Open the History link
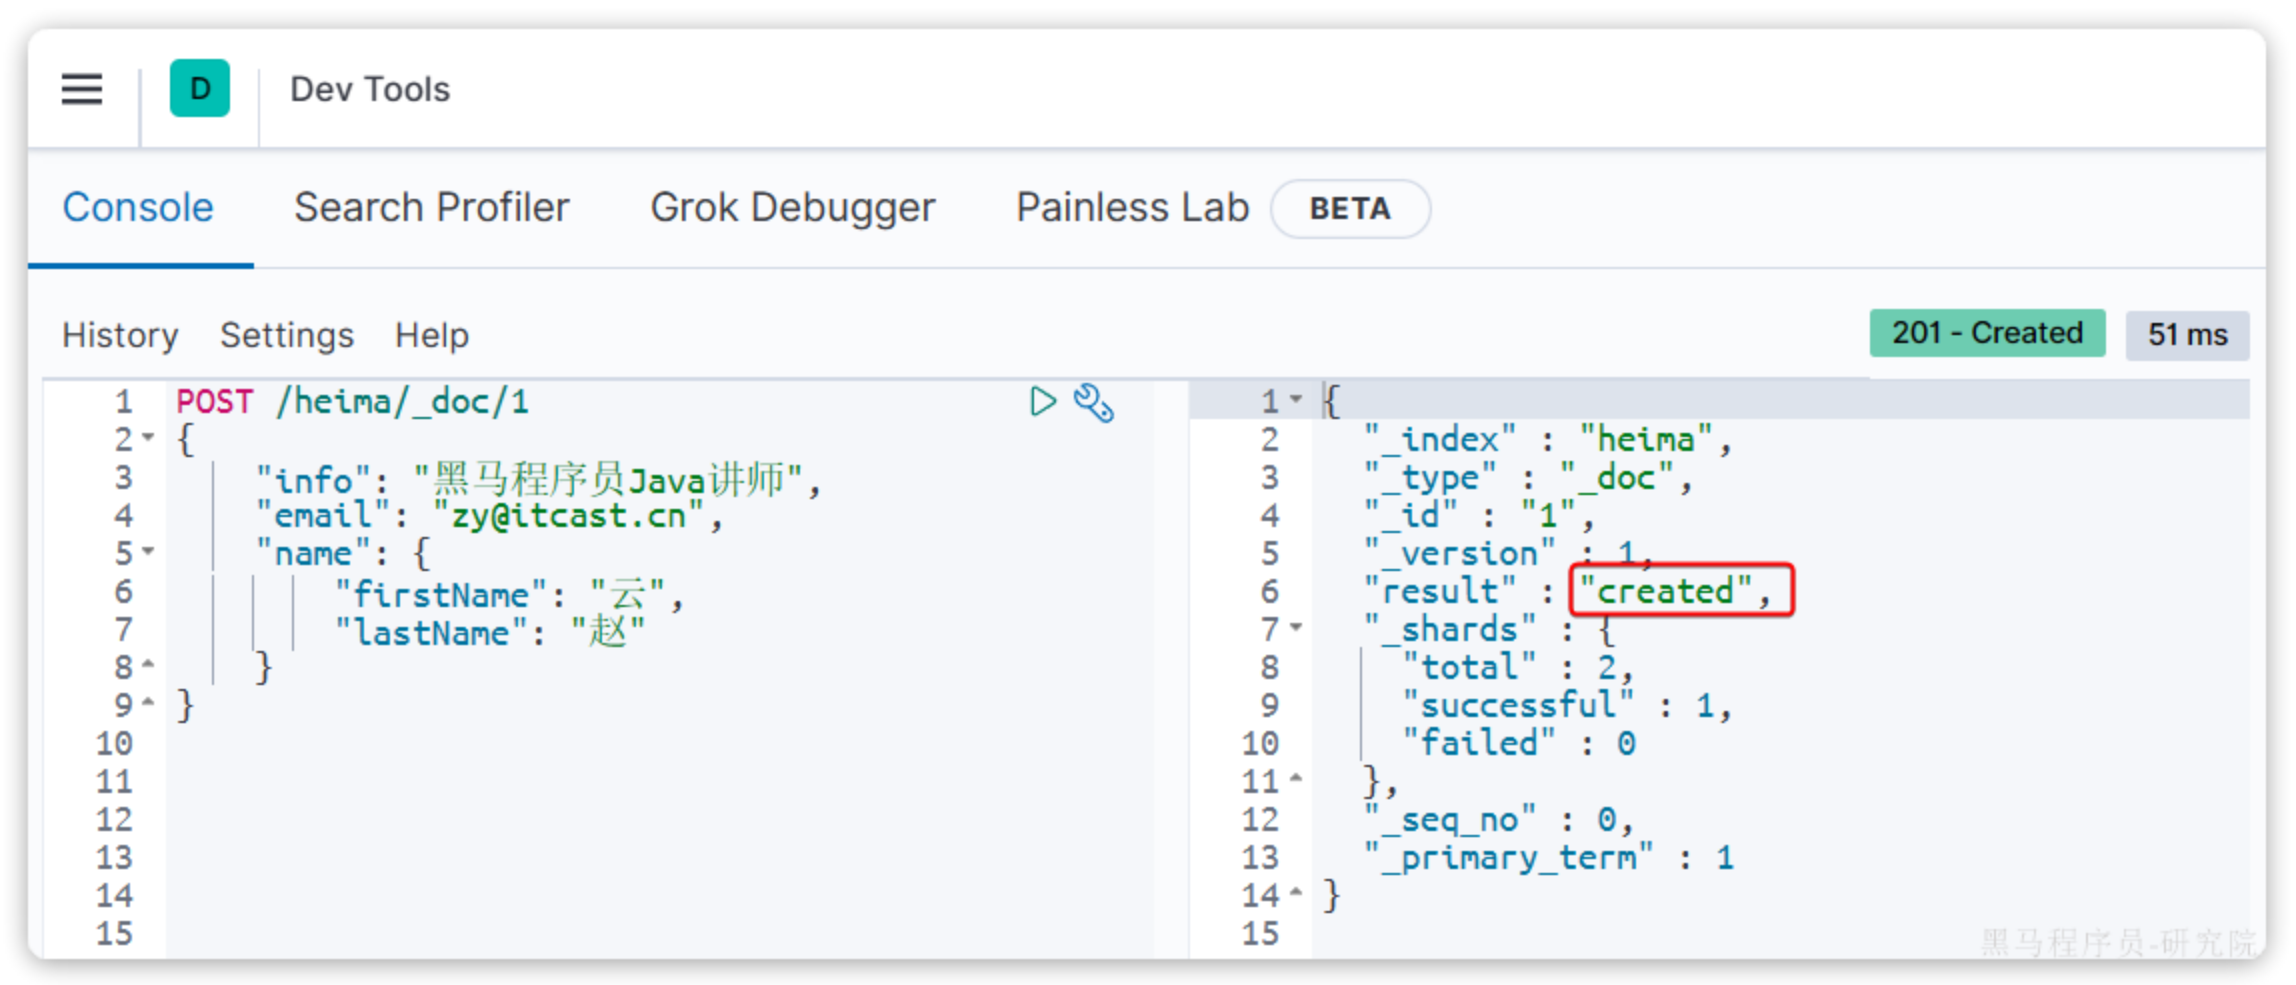The image size is (2296, 985). (x=120, y=335)
